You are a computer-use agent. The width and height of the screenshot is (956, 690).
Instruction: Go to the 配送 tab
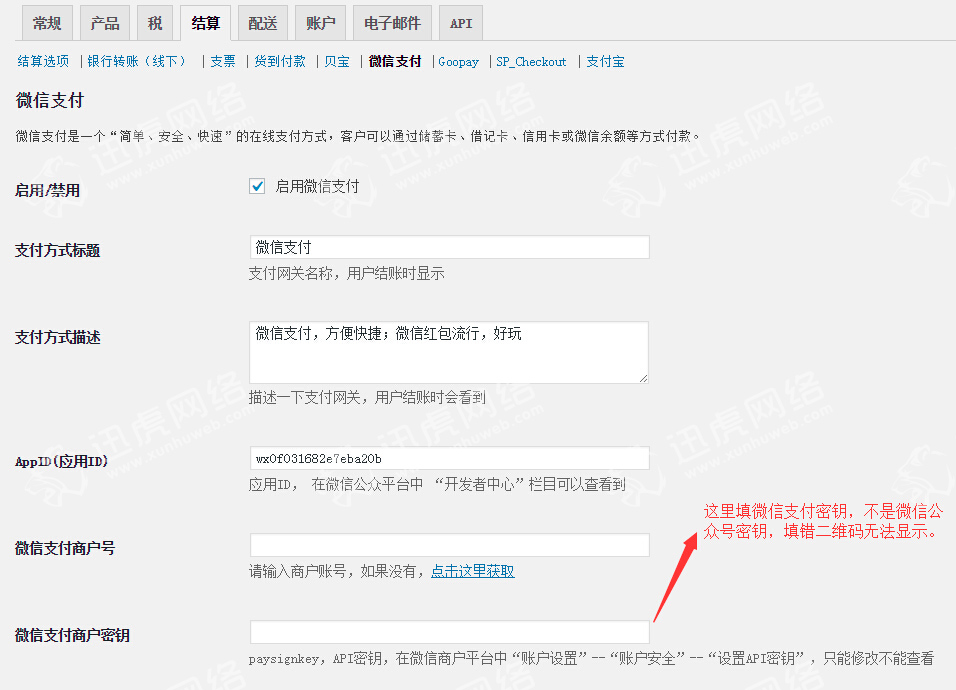[x=263, y=23]
